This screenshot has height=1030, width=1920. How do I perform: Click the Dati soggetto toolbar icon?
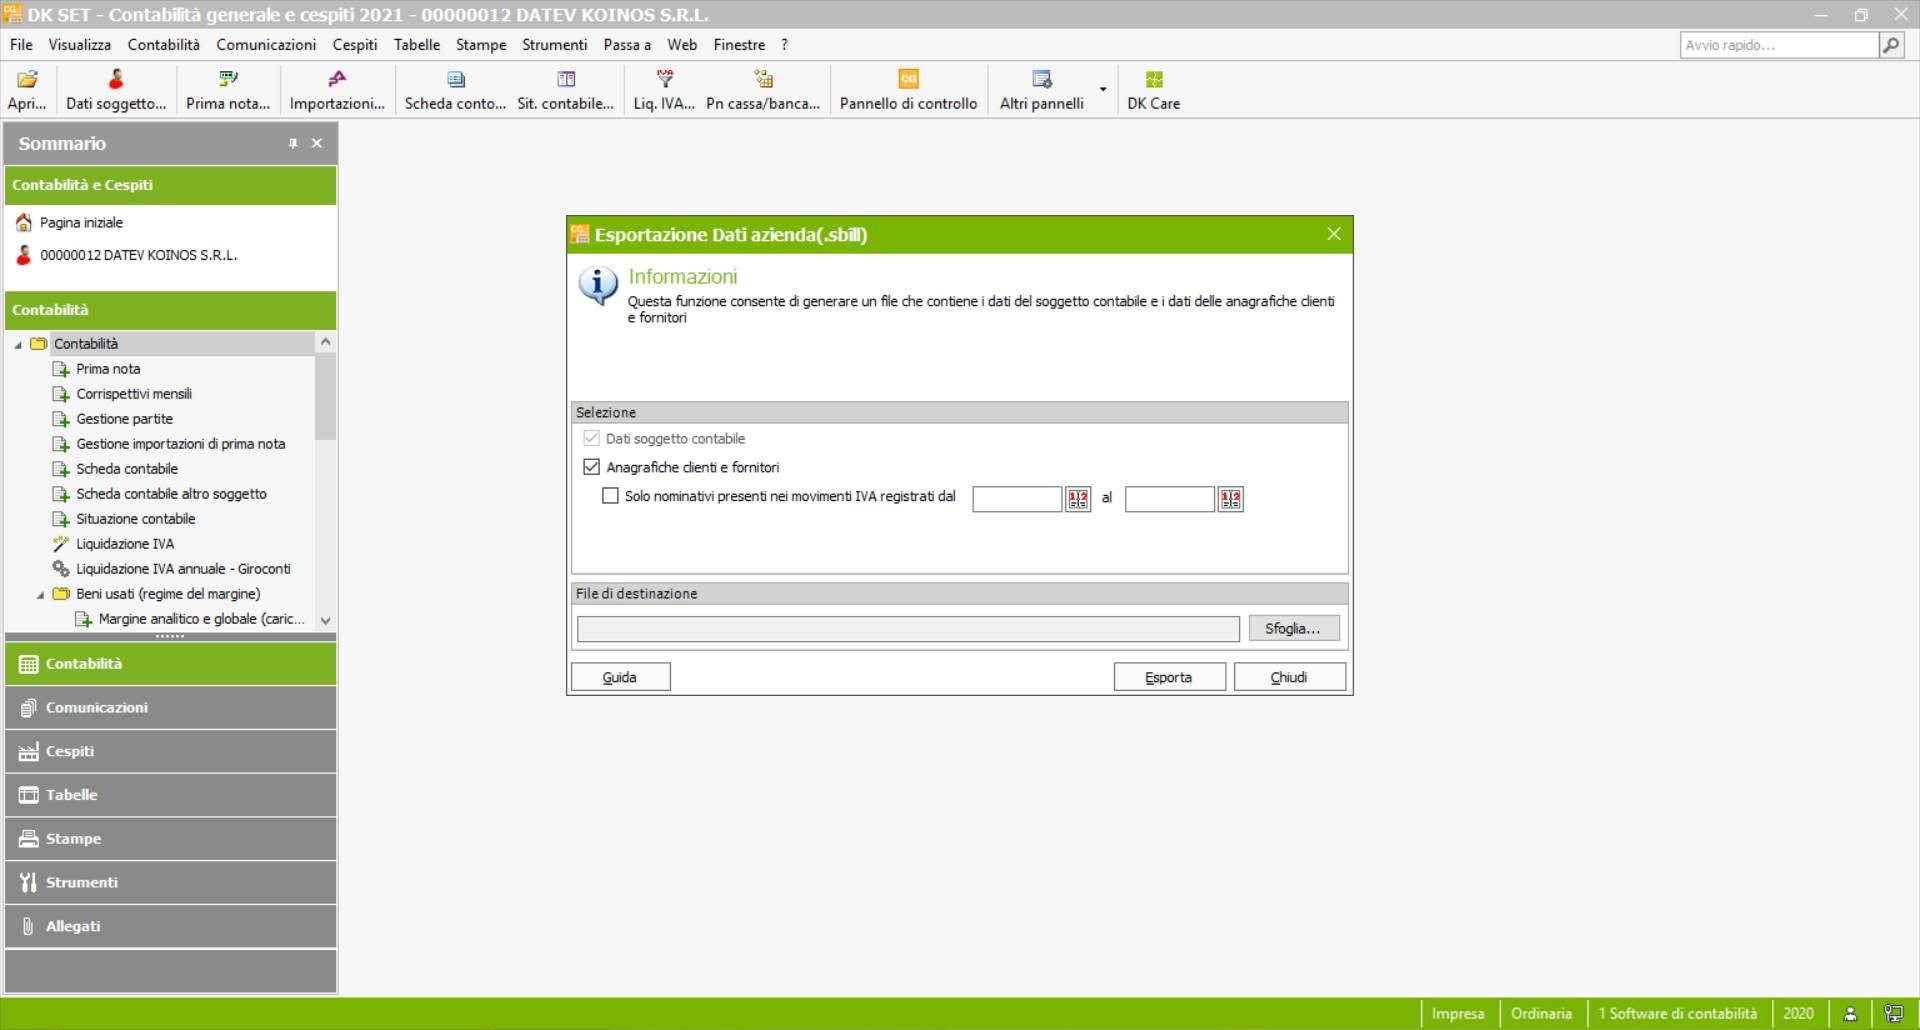pos(116,90)
